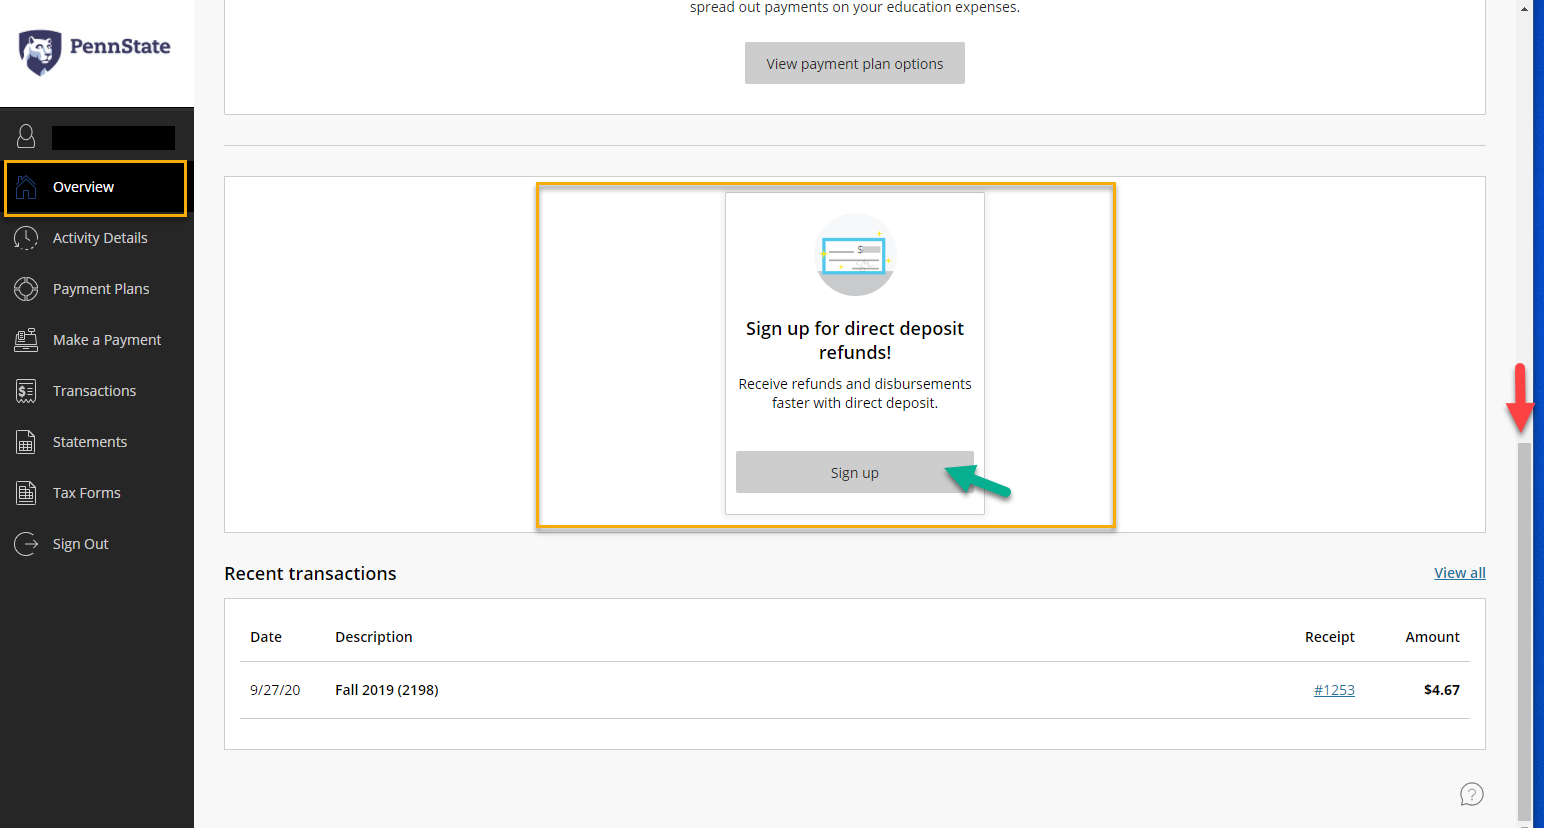
Task: Open the Activity Details menu item
Action: pos(100,238)
